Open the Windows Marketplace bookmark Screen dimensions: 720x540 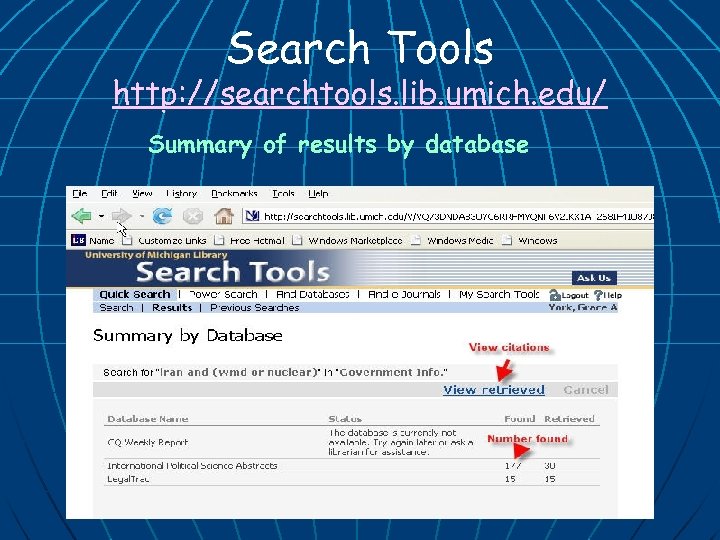point(348,240)
